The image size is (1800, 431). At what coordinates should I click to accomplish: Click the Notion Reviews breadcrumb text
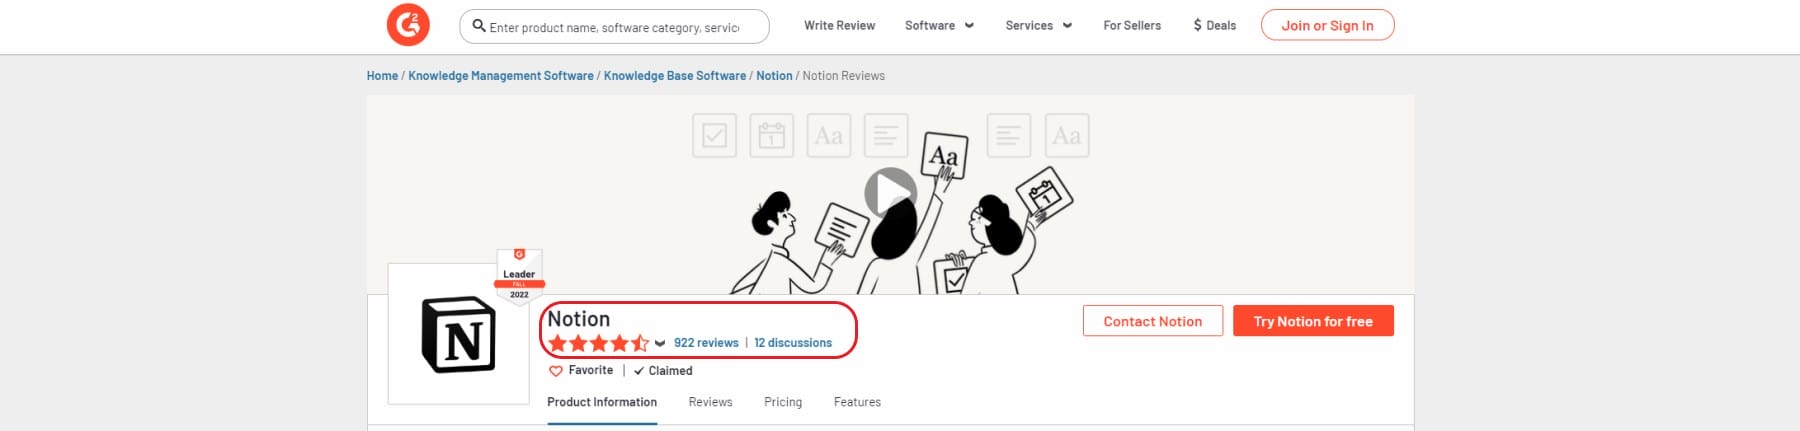click(x=843, y=76)
